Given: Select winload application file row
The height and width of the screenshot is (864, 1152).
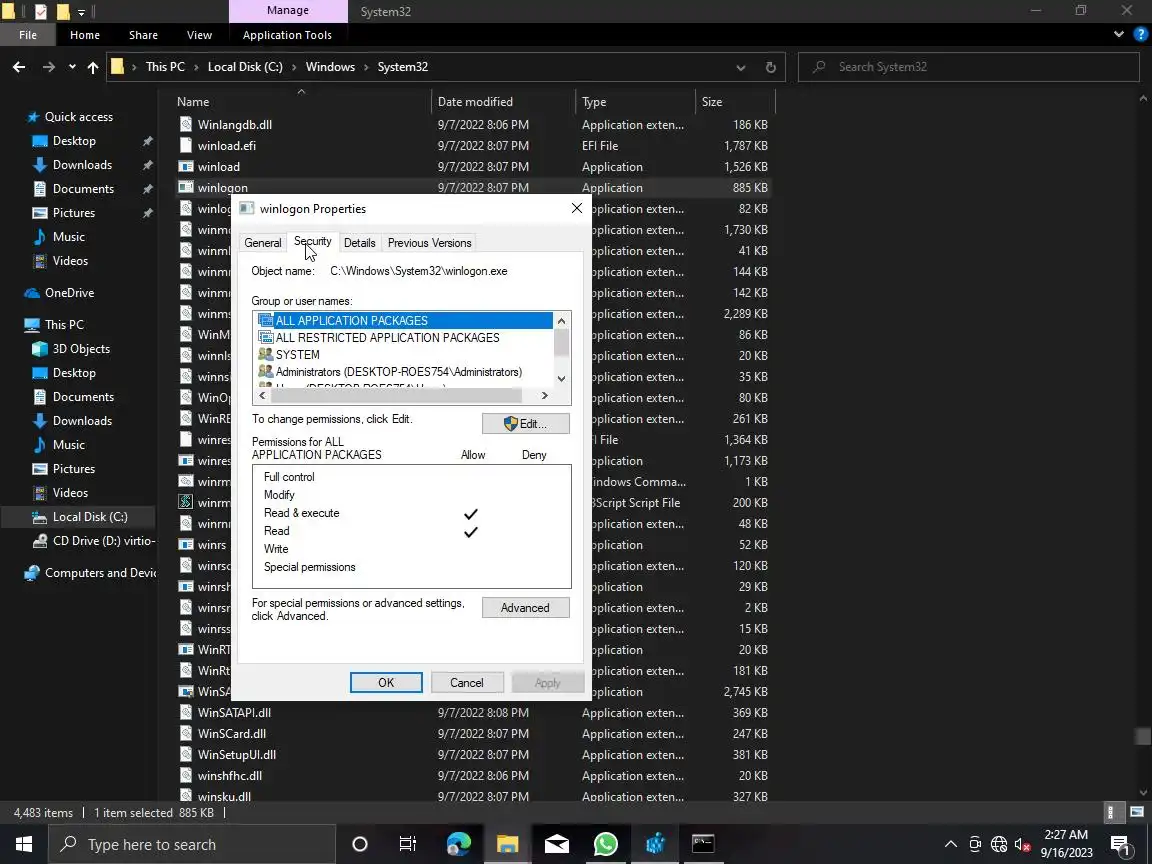Looking at the screenshot, I should (474, 167).
